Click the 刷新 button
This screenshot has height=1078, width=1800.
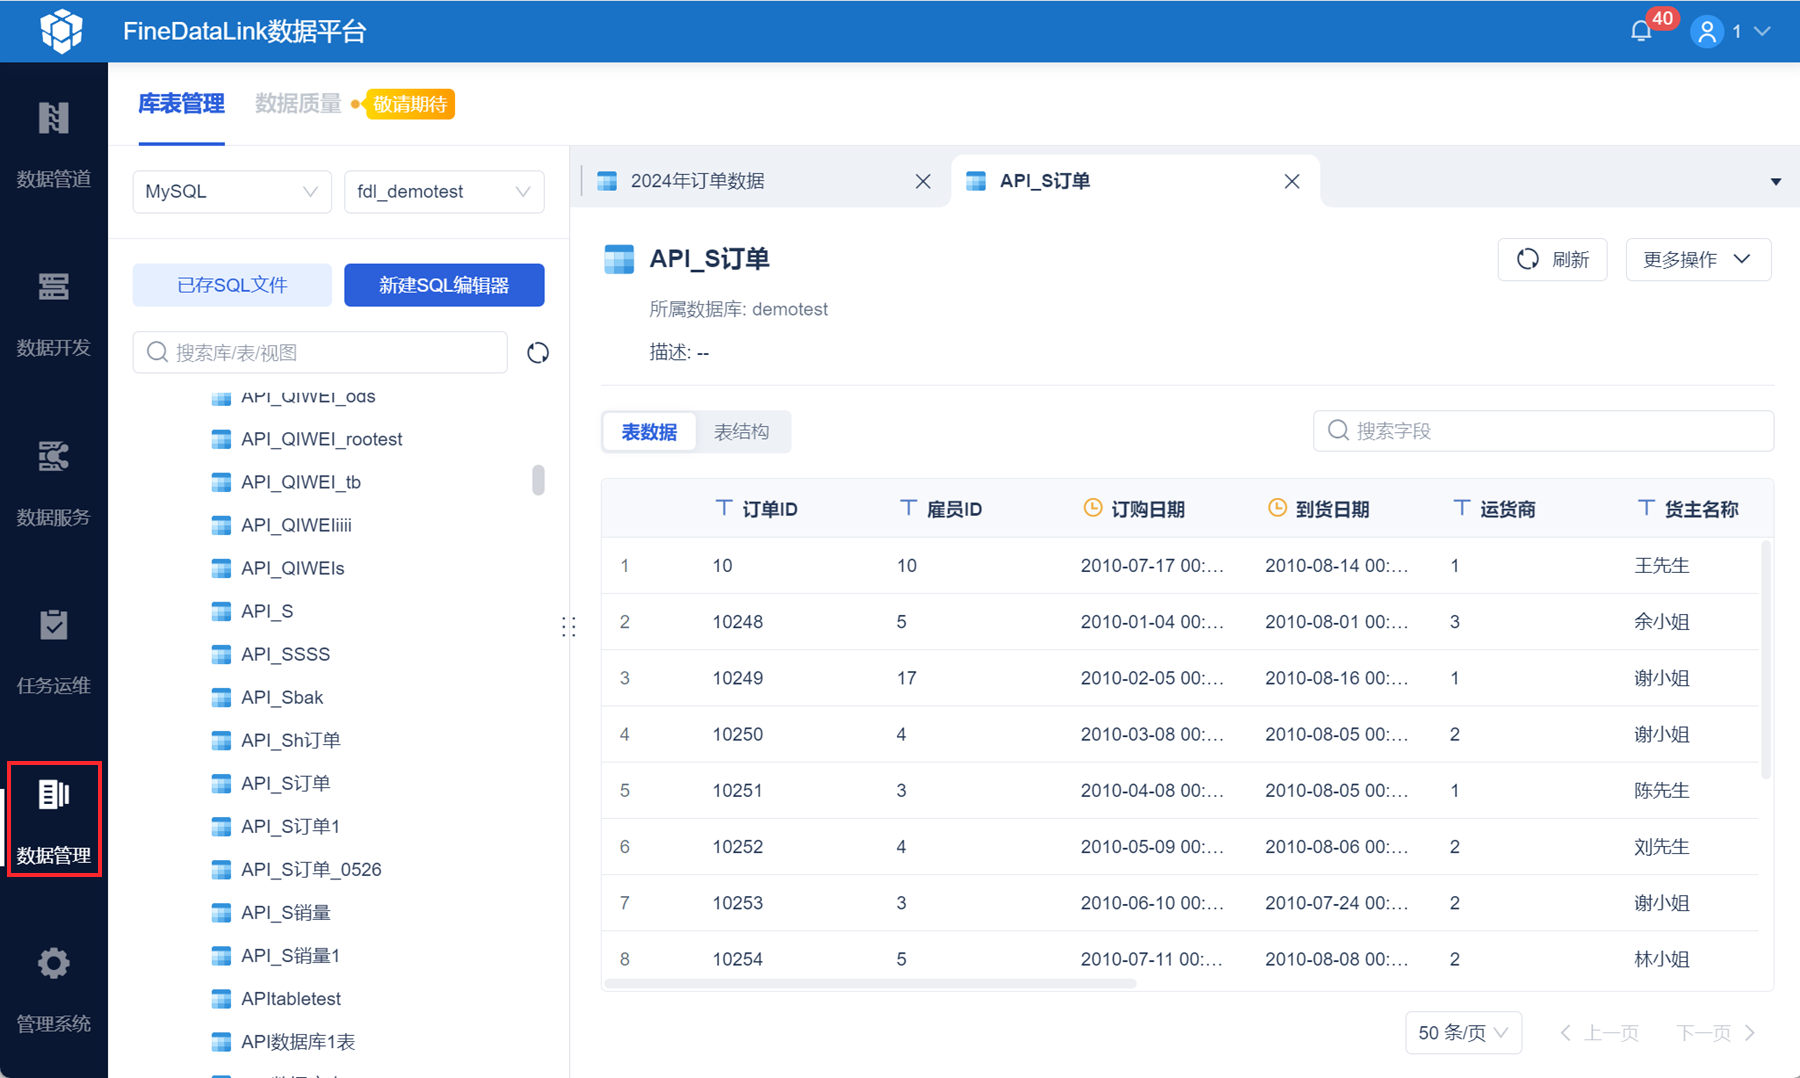(1552, 260)
